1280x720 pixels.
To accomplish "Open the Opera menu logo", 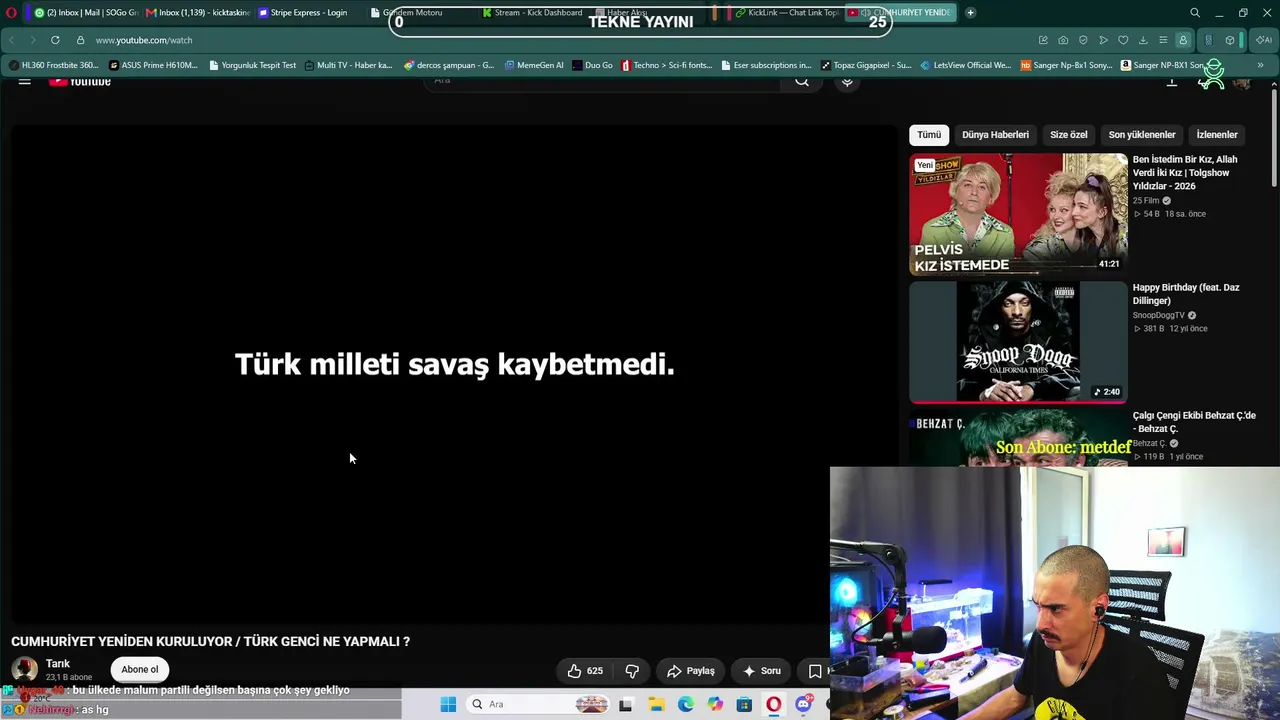I will (x=11, y=13).
